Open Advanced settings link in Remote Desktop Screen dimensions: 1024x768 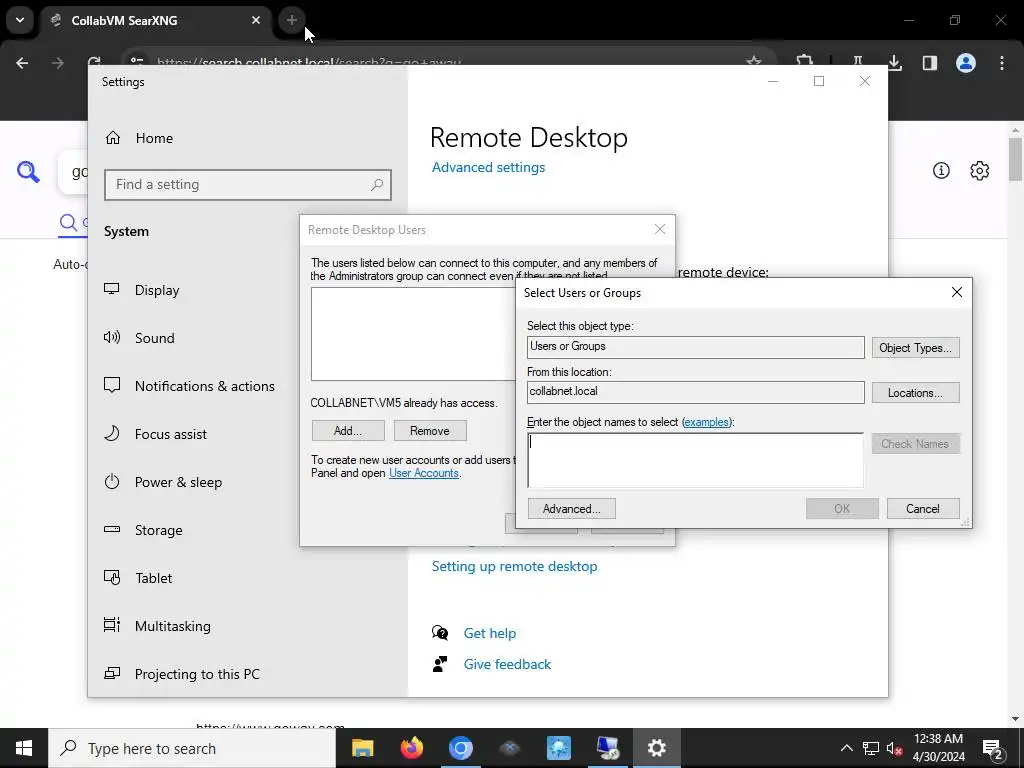click(x=488, y=167)
